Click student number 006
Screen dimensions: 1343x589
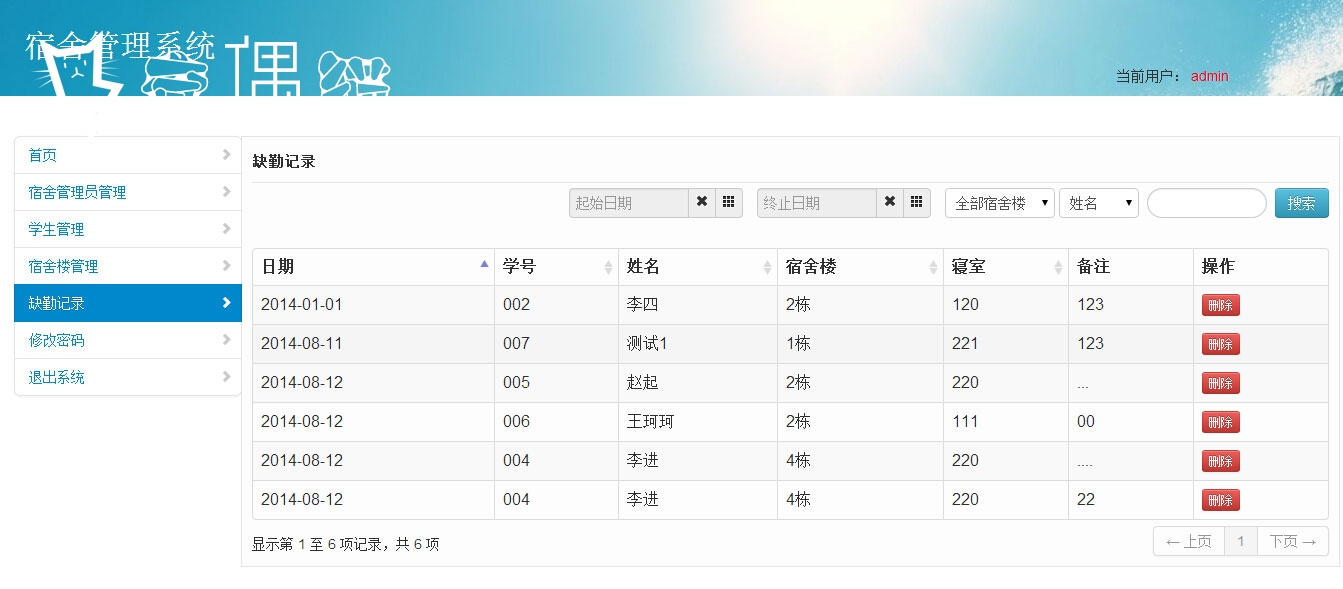point(516,421)
